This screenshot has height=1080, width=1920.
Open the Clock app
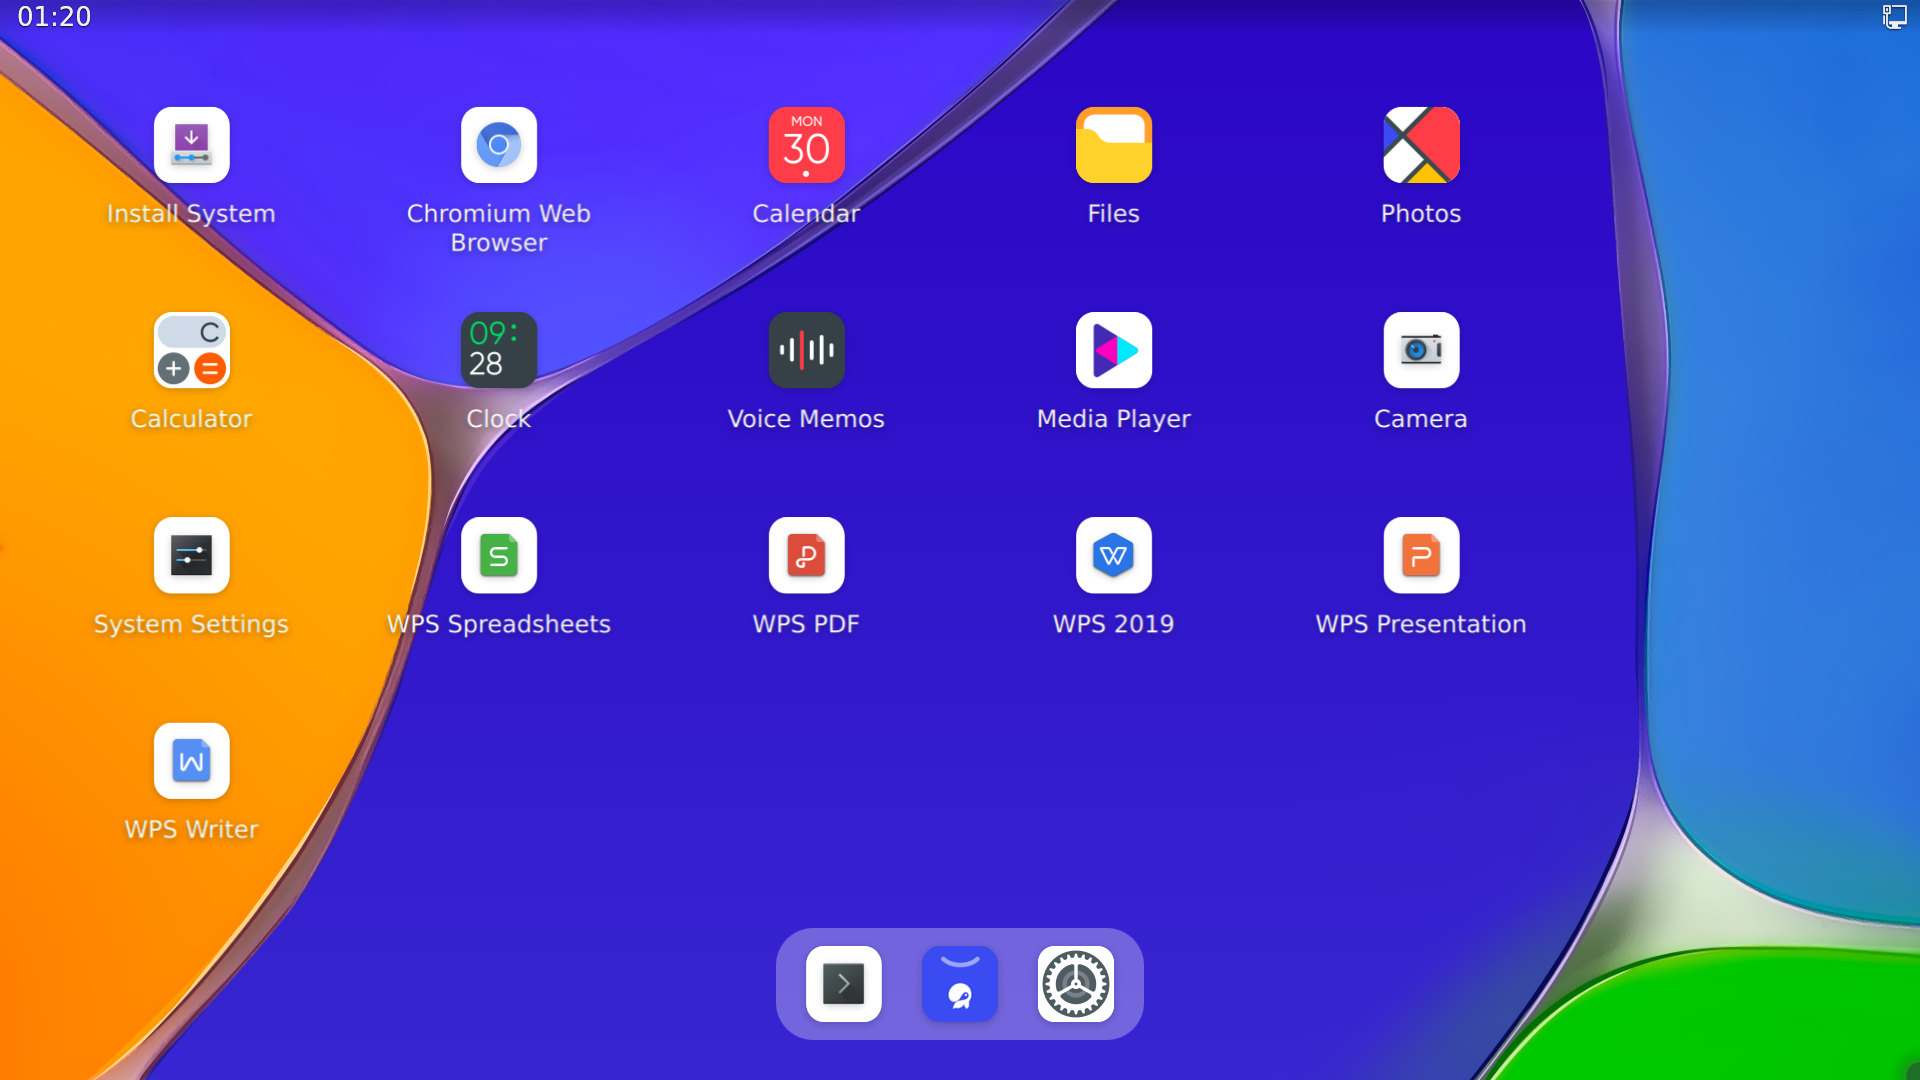[x=498, y=351]
